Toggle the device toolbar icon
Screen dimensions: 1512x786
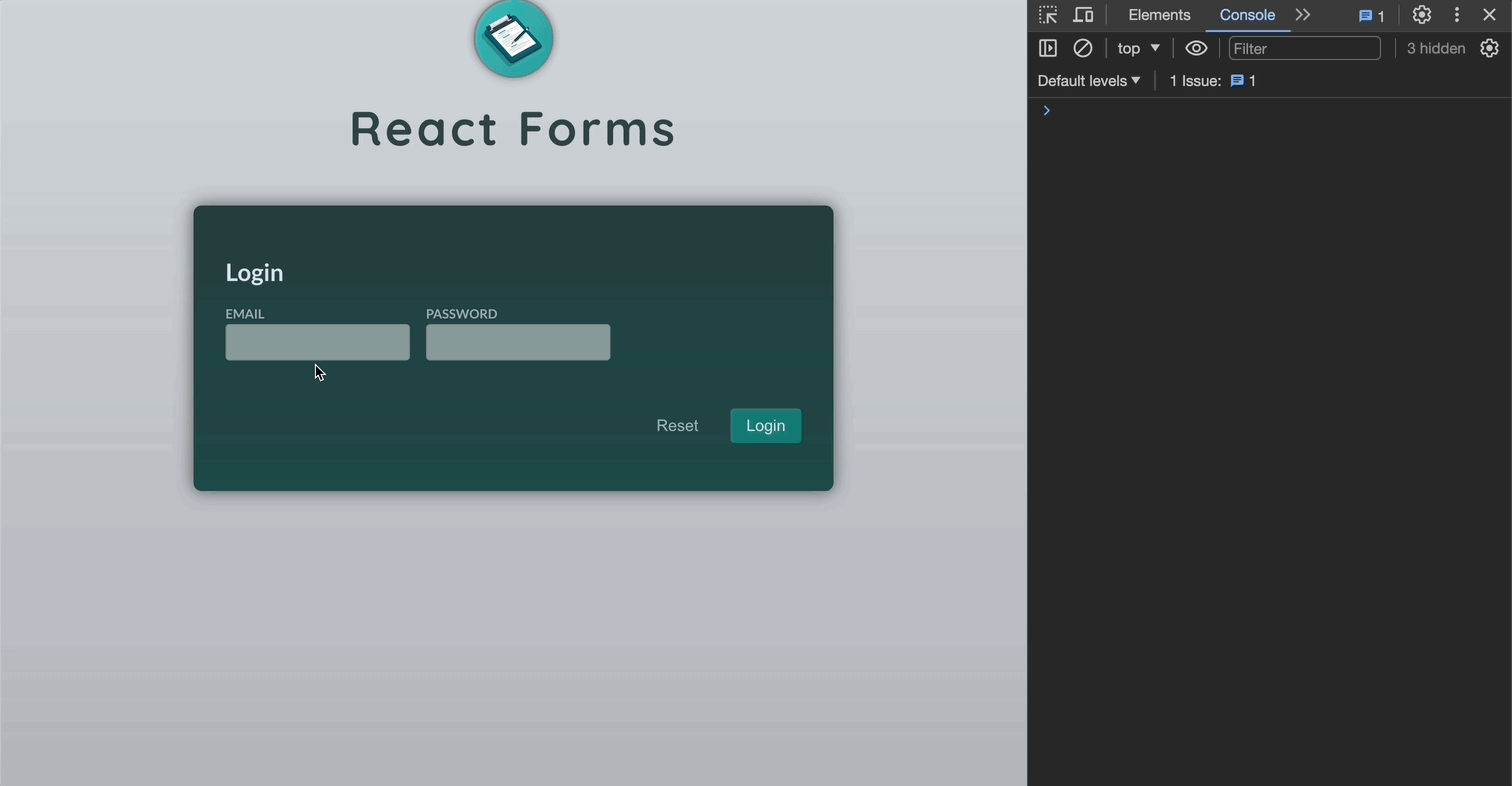click(1083, 15)
